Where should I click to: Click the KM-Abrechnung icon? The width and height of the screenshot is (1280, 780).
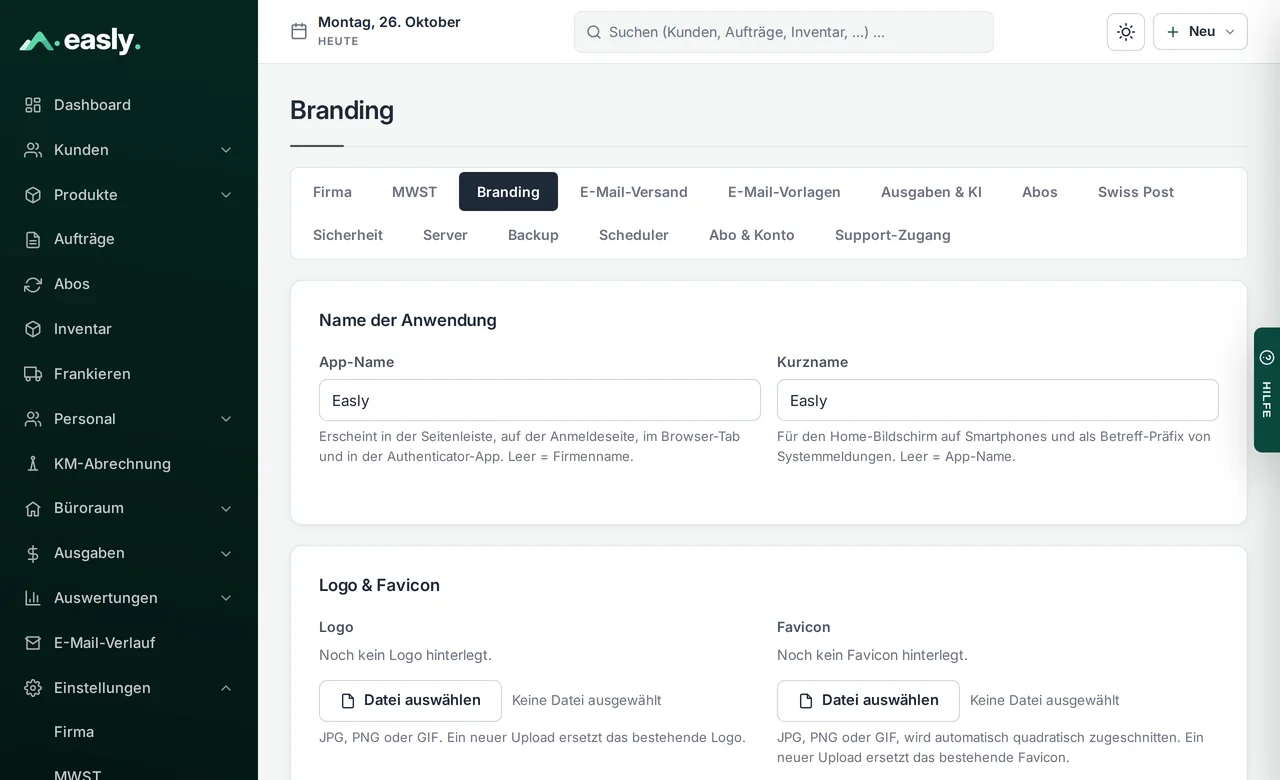pyautogui.click(x=33, y=464)
